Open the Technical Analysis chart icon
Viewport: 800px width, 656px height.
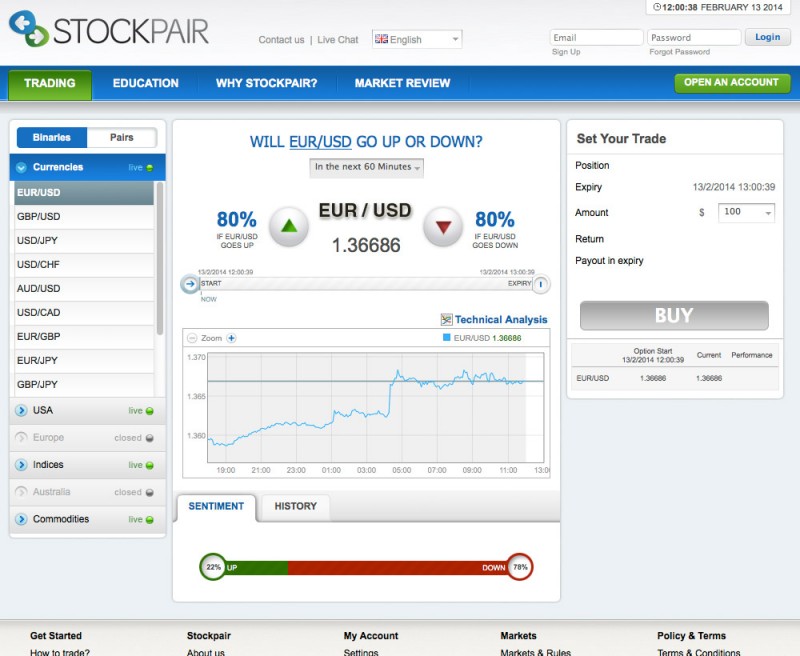[446, 319]
